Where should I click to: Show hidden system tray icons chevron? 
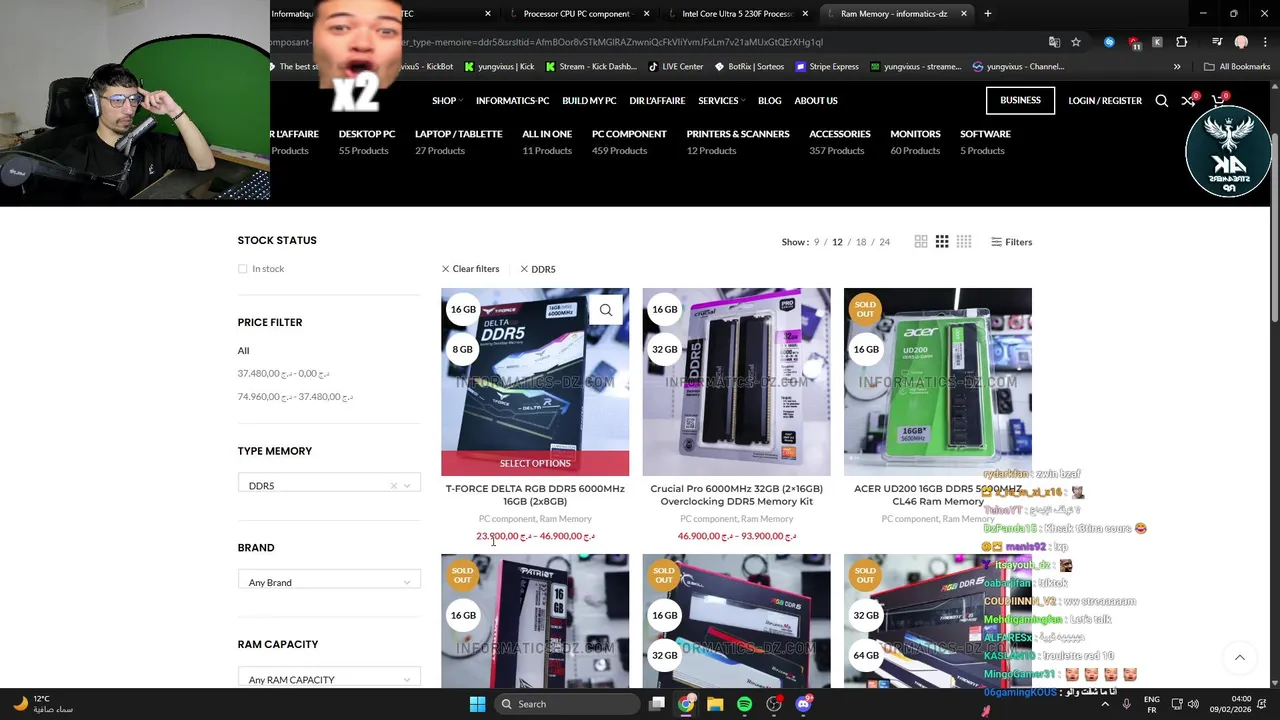[1106, 704]
